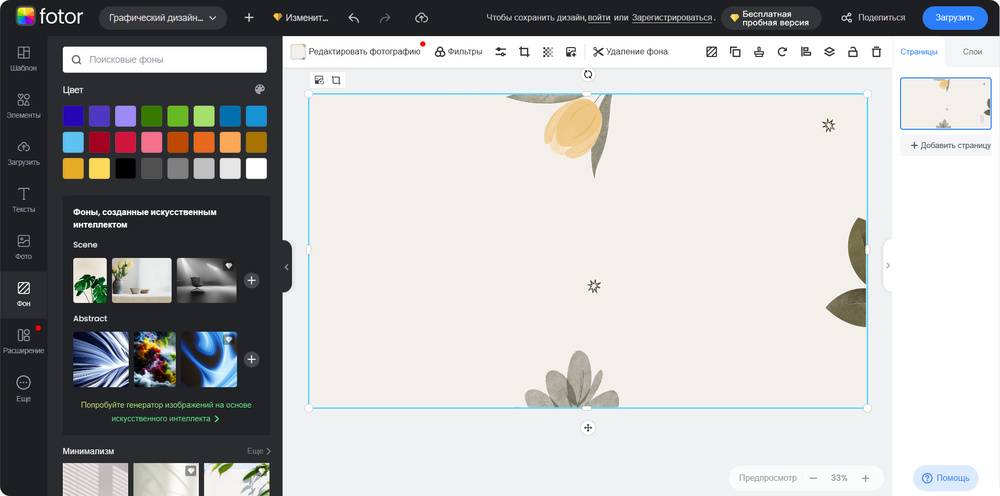Open the Тексты sidebar section
Screen dimensions: 1000x496
(x=24, y=200)
